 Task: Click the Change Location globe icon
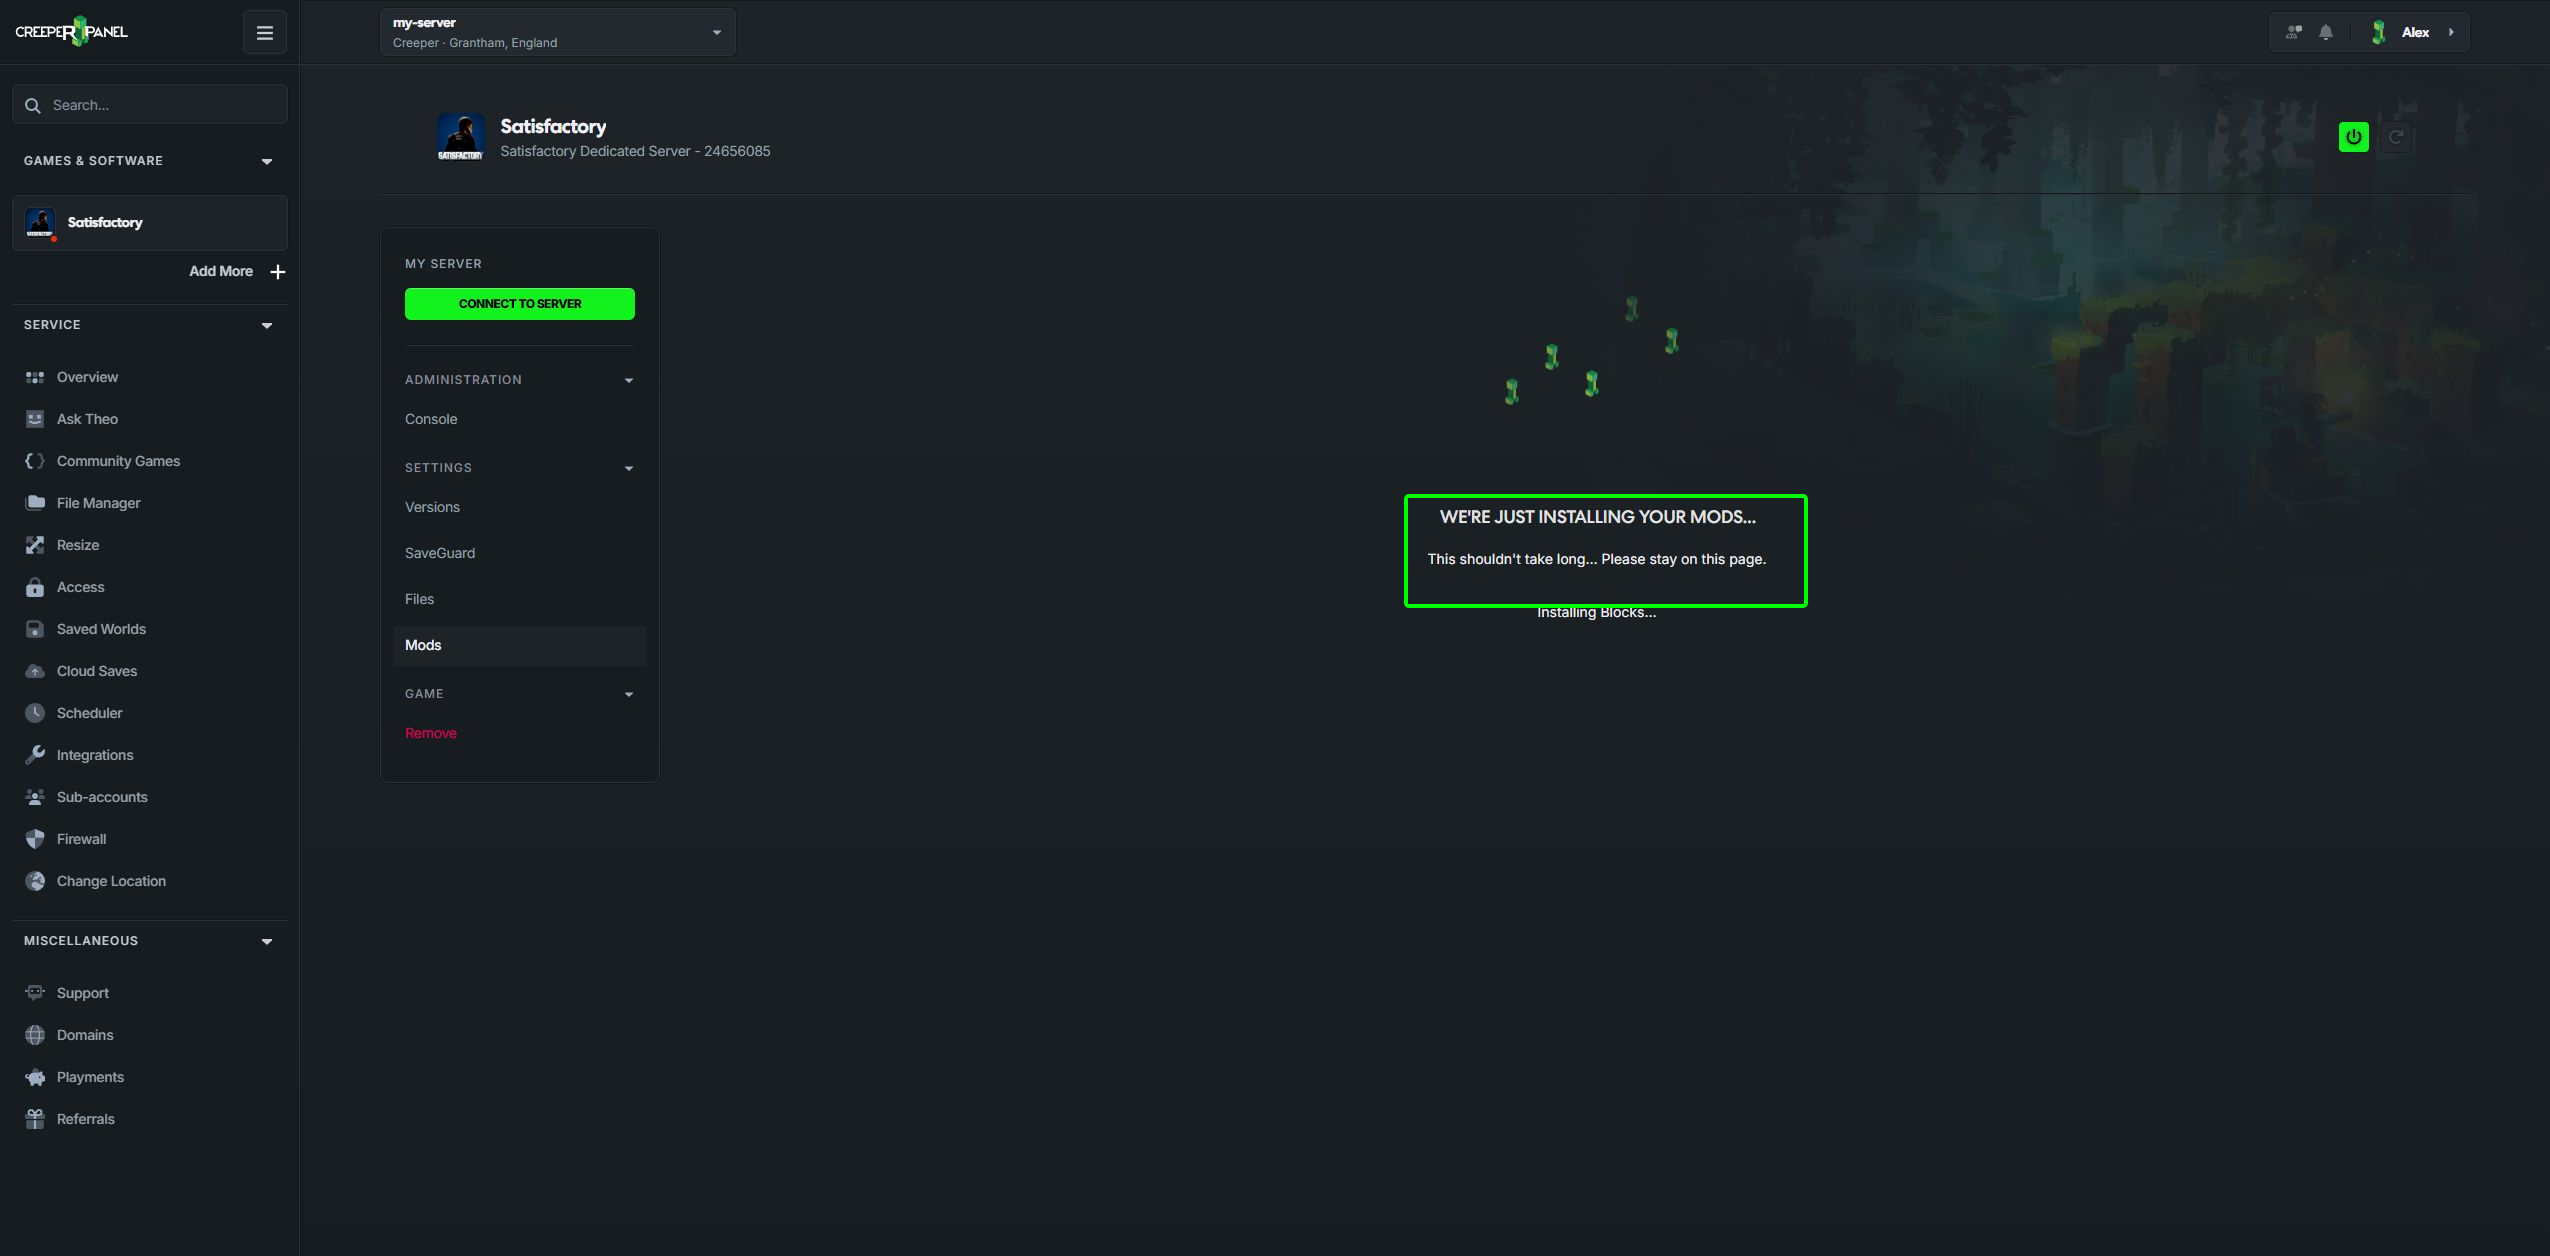(35, 881)
